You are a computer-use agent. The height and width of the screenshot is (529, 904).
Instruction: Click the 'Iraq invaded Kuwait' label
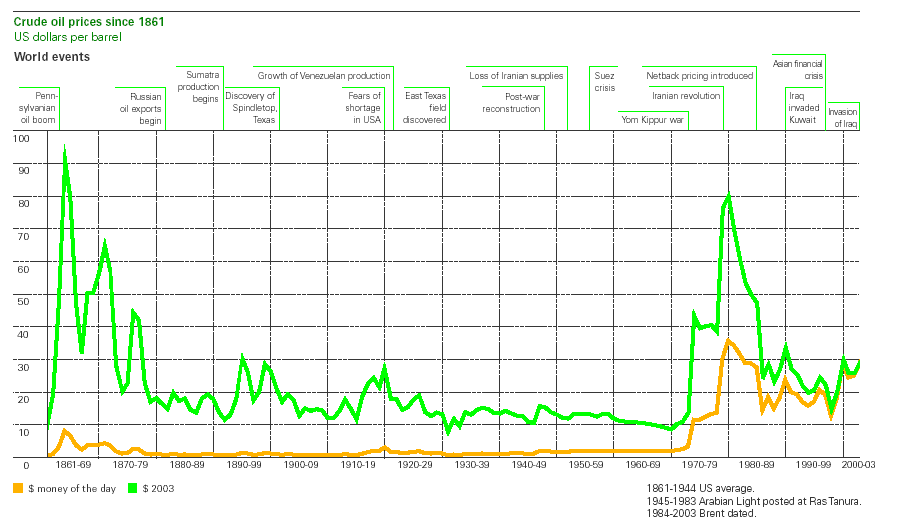(x=804, y=108)
